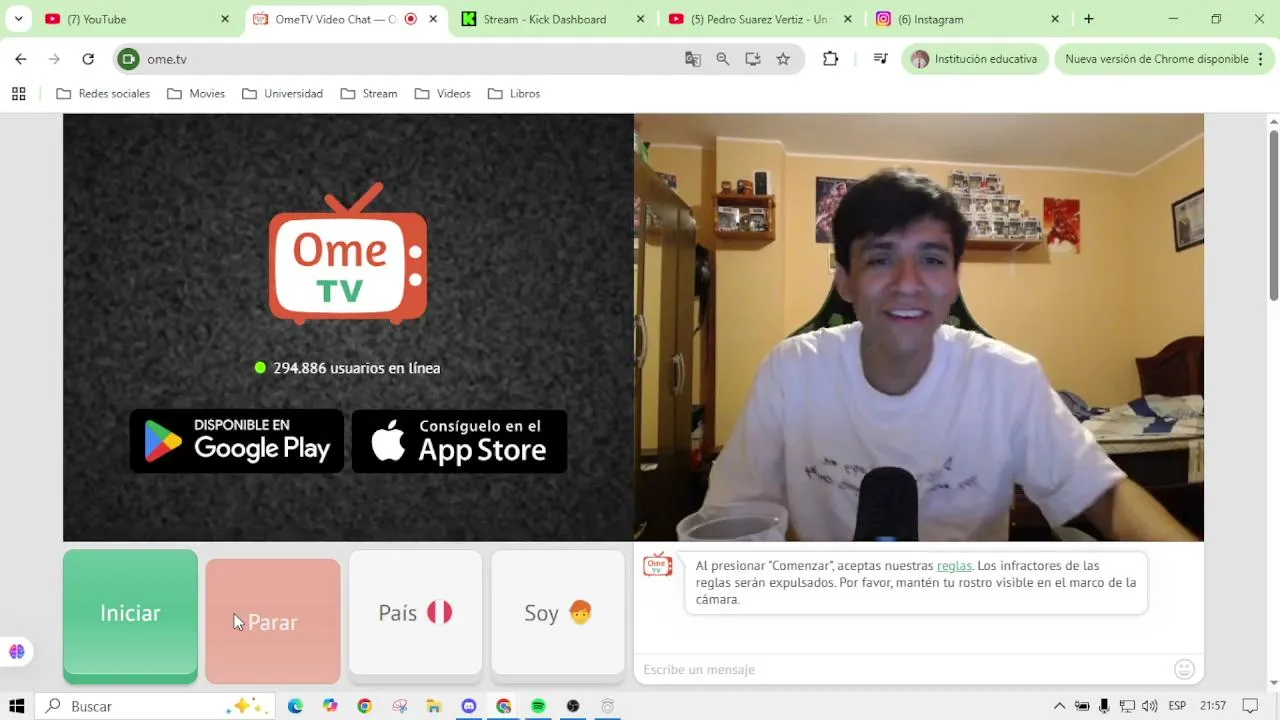Click the App Store download badge
The height and width of the screenshot is (720, 1280).
tap(460, 441)
